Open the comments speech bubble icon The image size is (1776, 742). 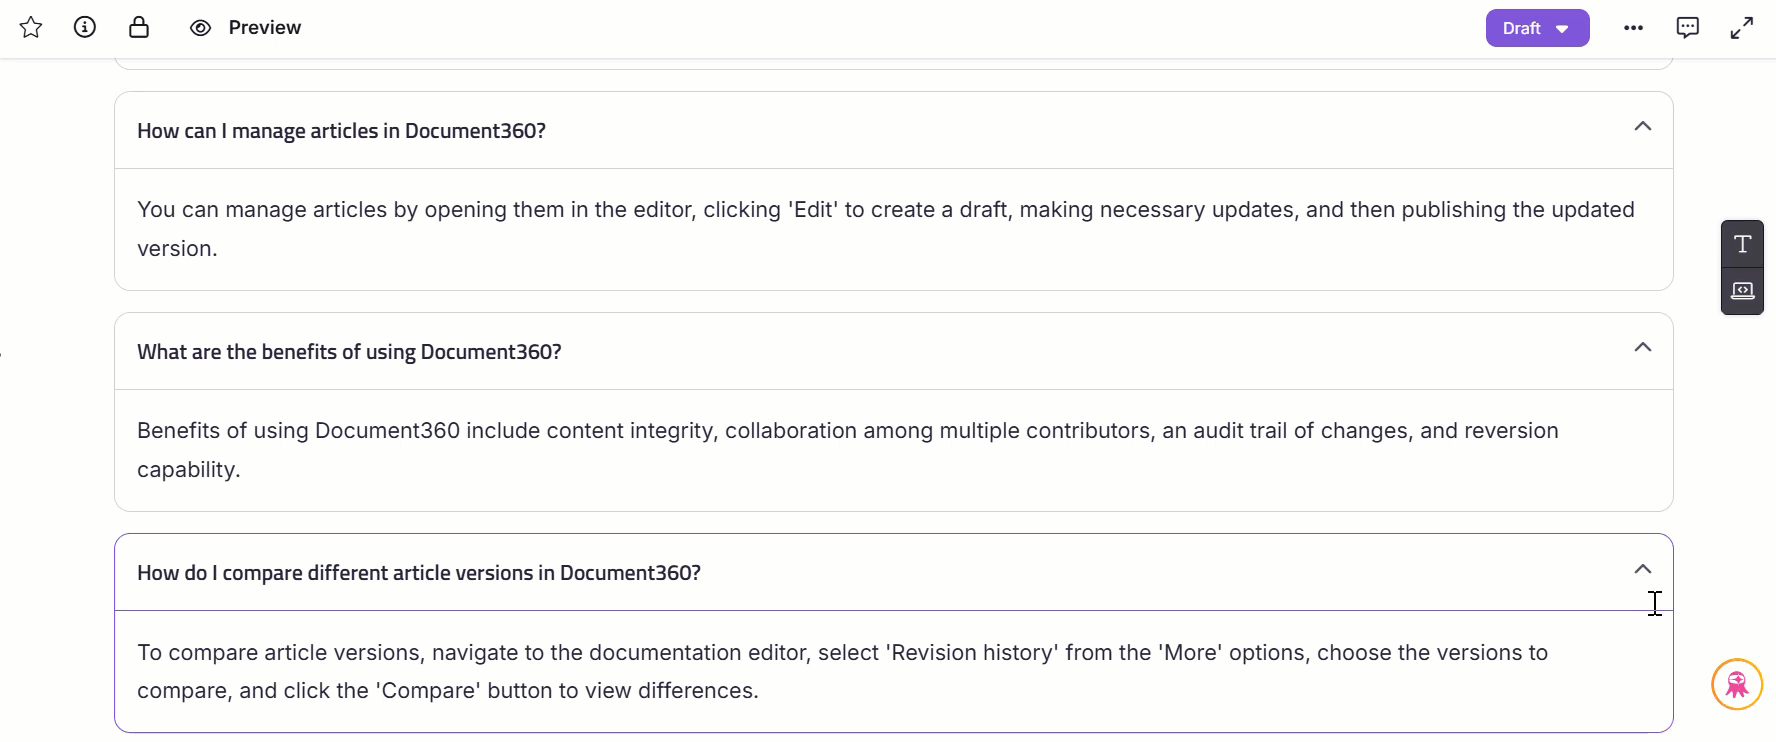[x=1687, y=28]
